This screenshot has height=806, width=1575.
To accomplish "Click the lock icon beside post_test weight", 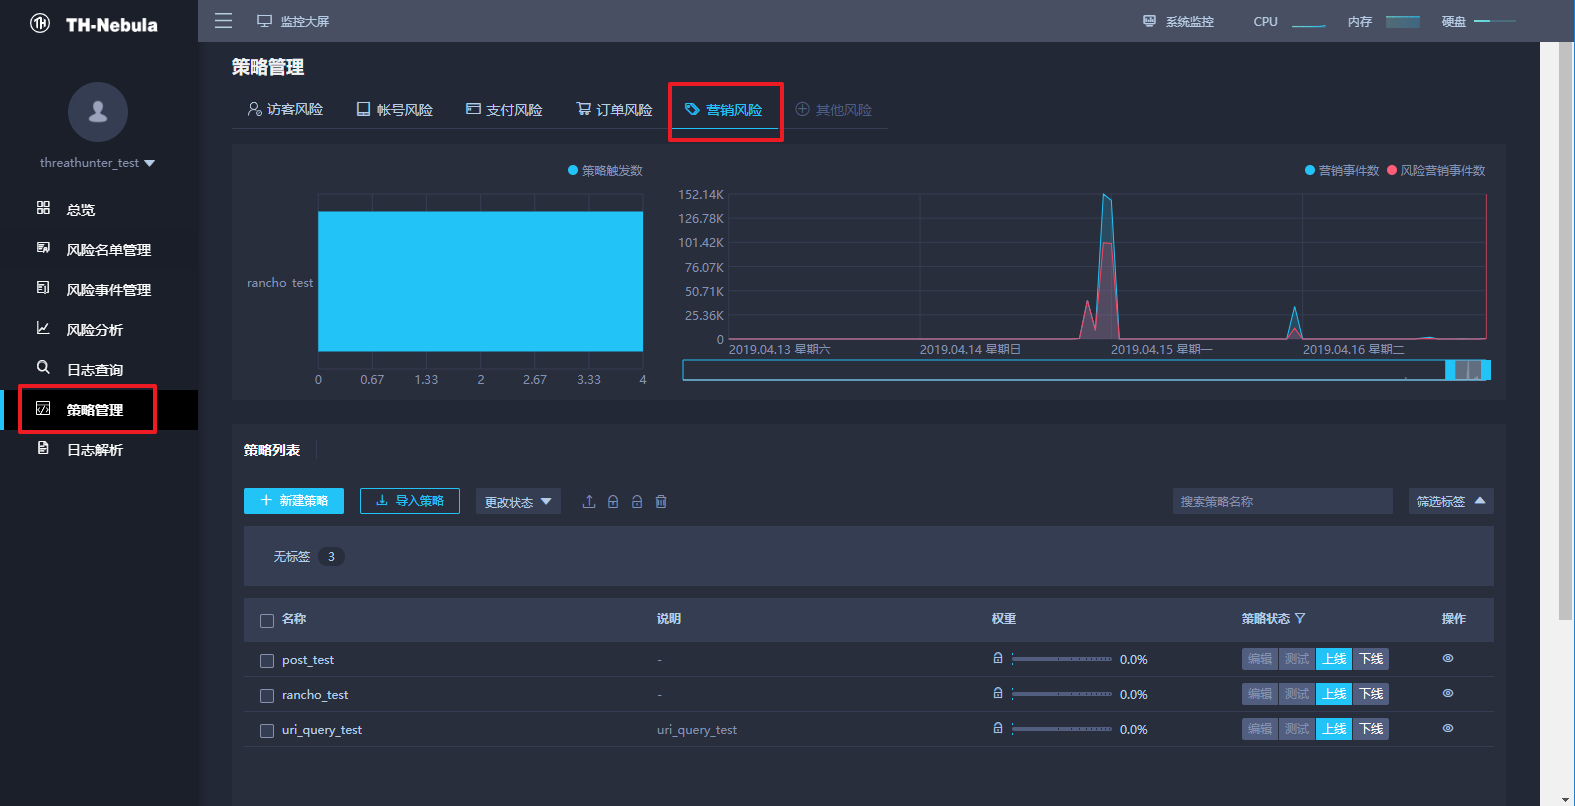I will pos(997,658).
